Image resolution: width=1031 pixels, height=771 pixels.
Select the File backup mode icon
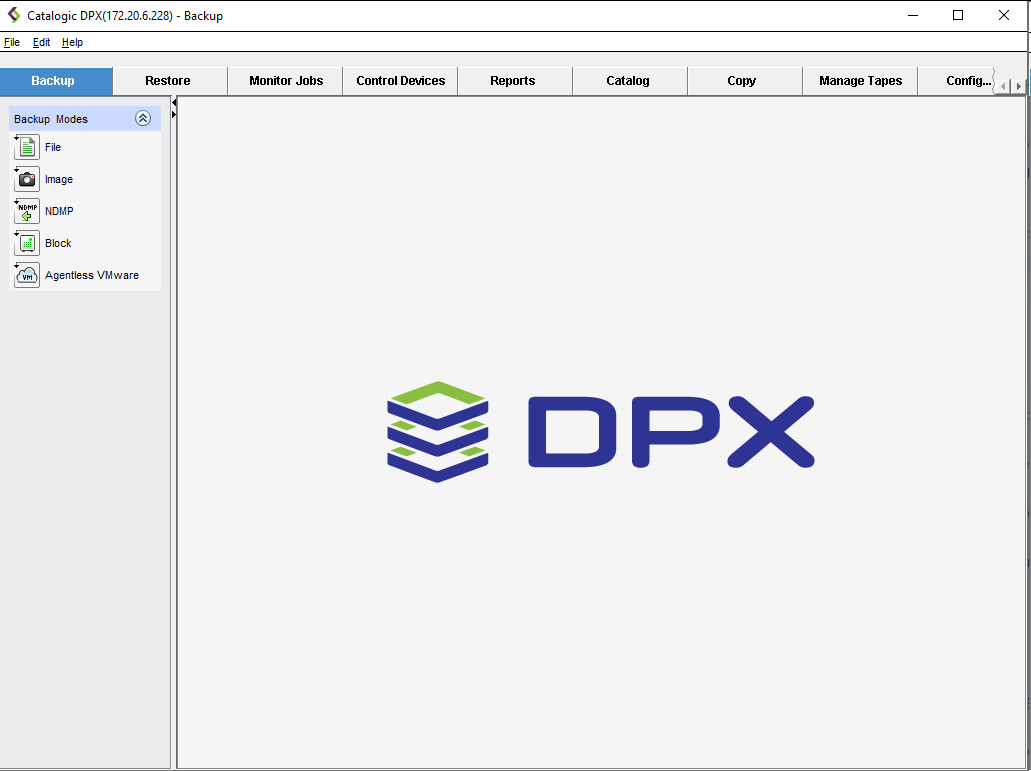pos(27,147)
